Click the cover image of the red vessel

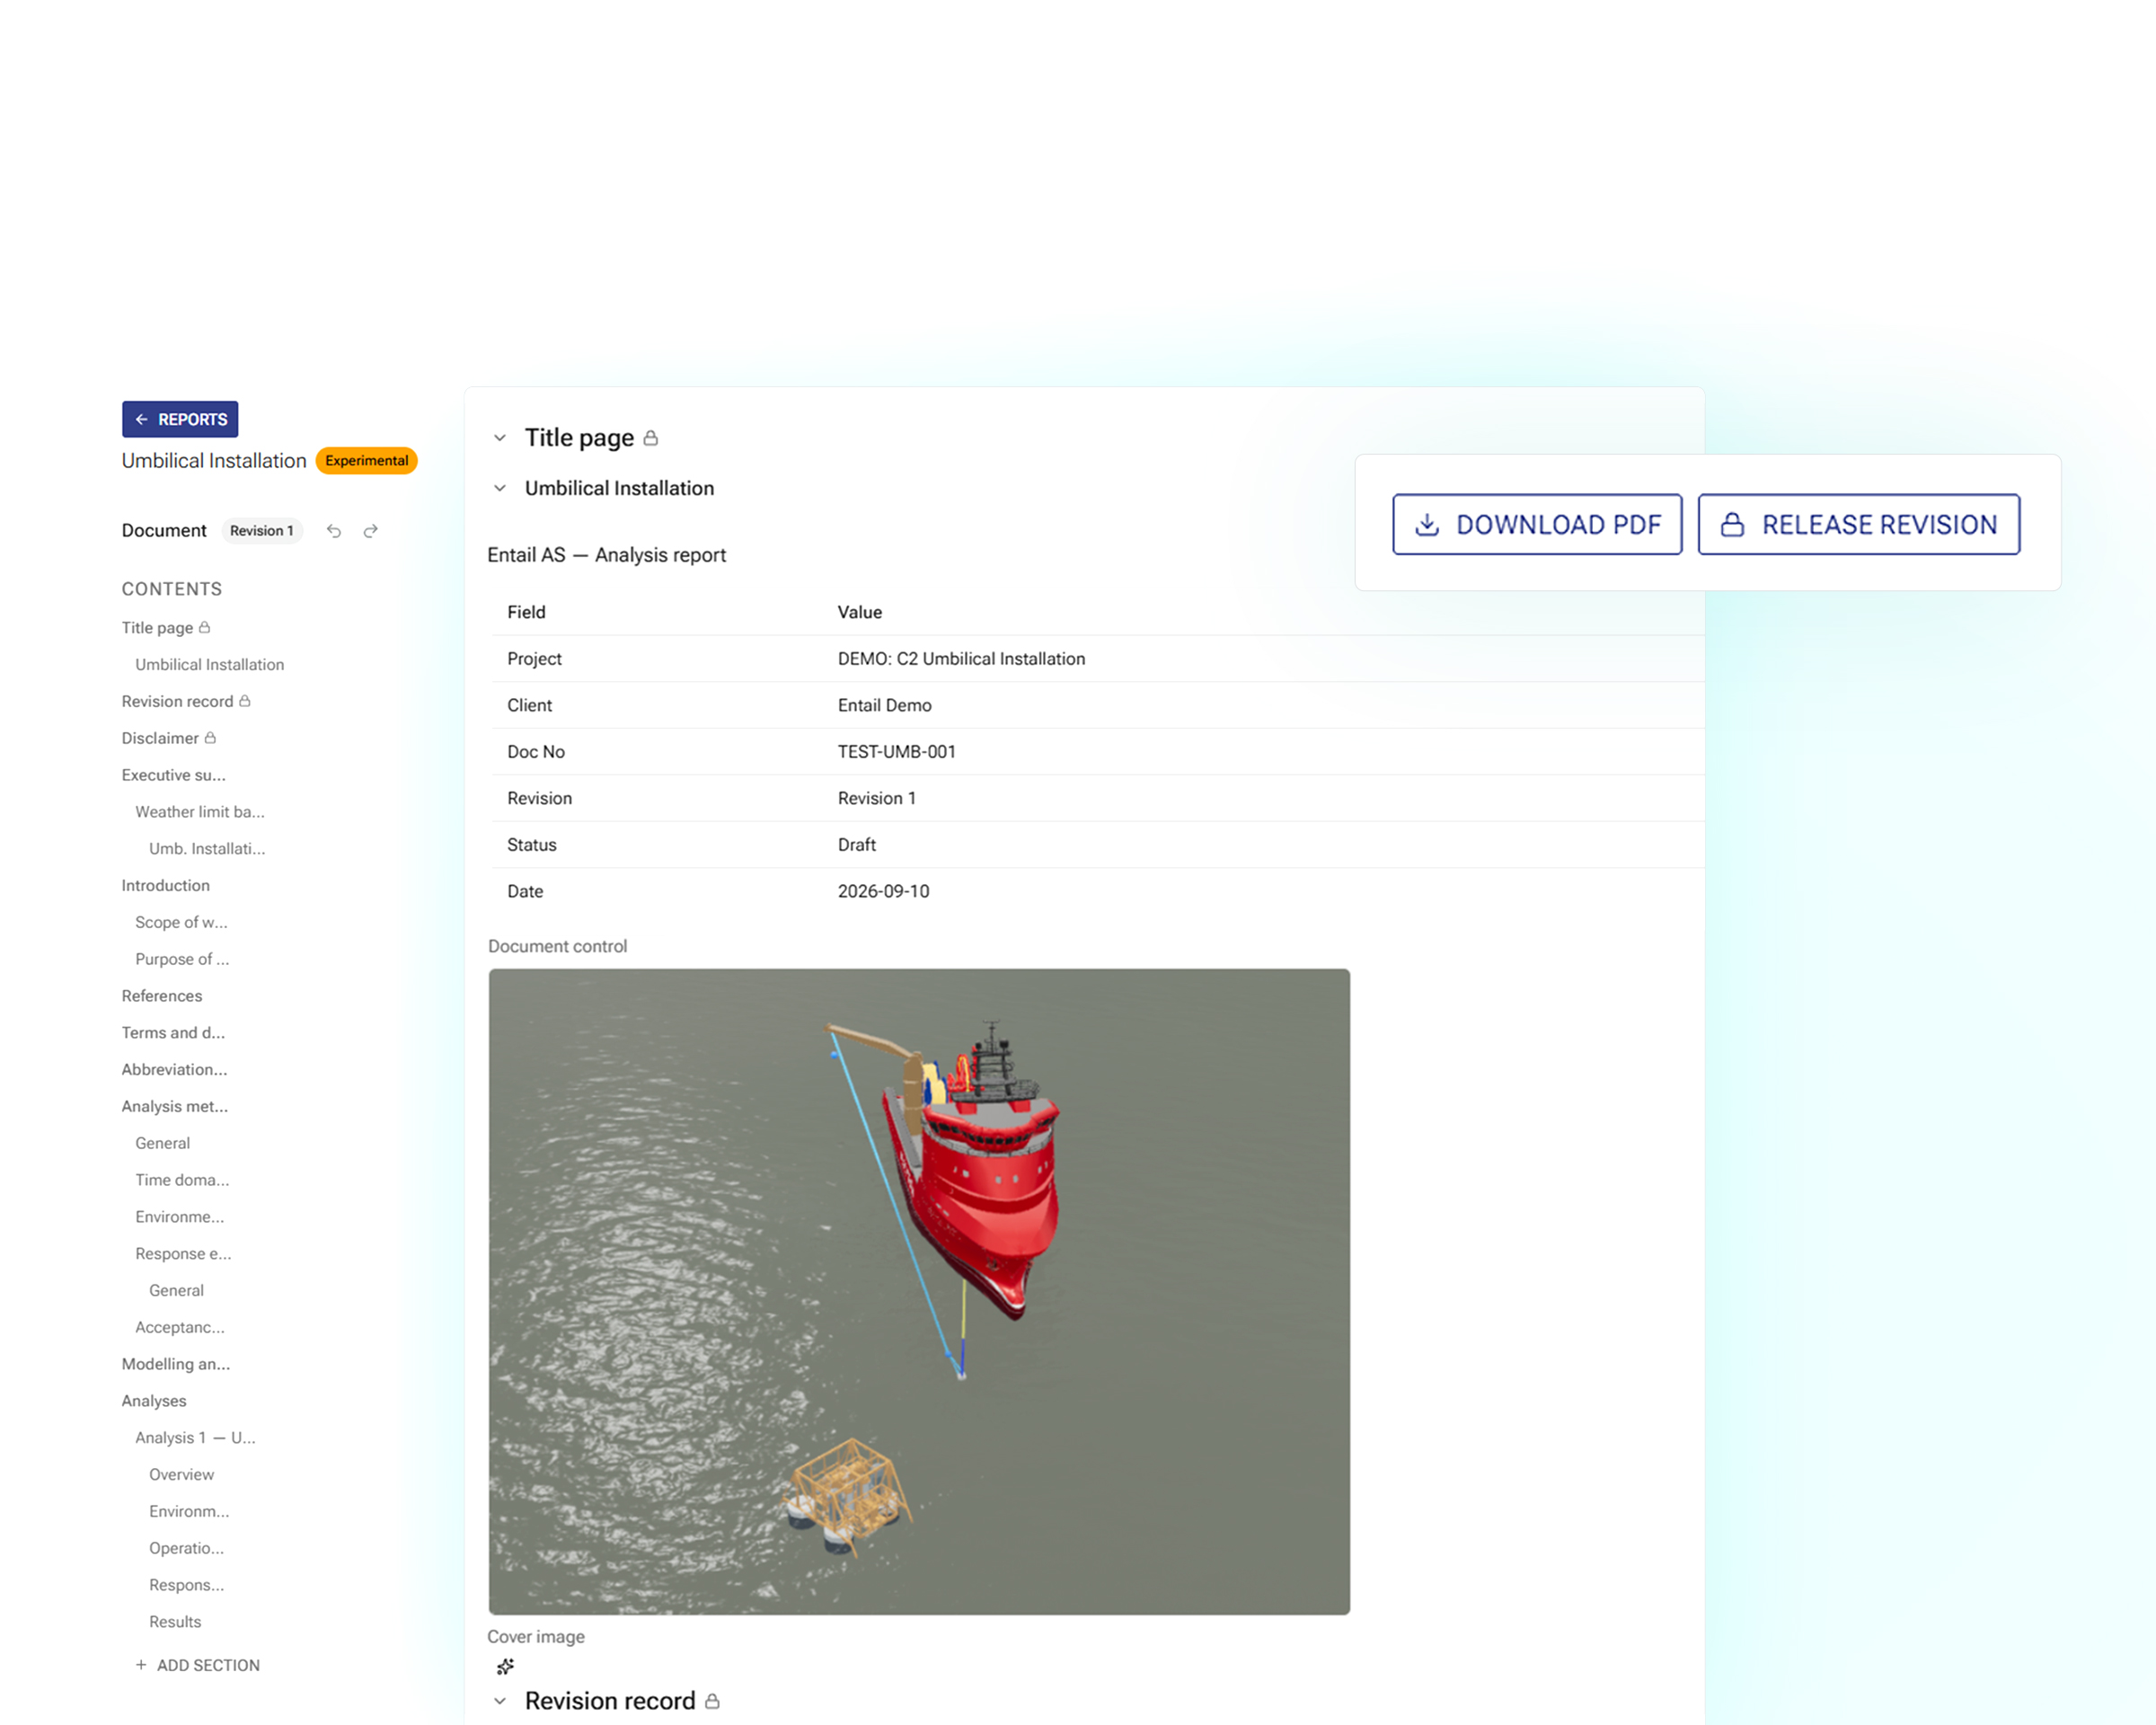pos(919,1291)
